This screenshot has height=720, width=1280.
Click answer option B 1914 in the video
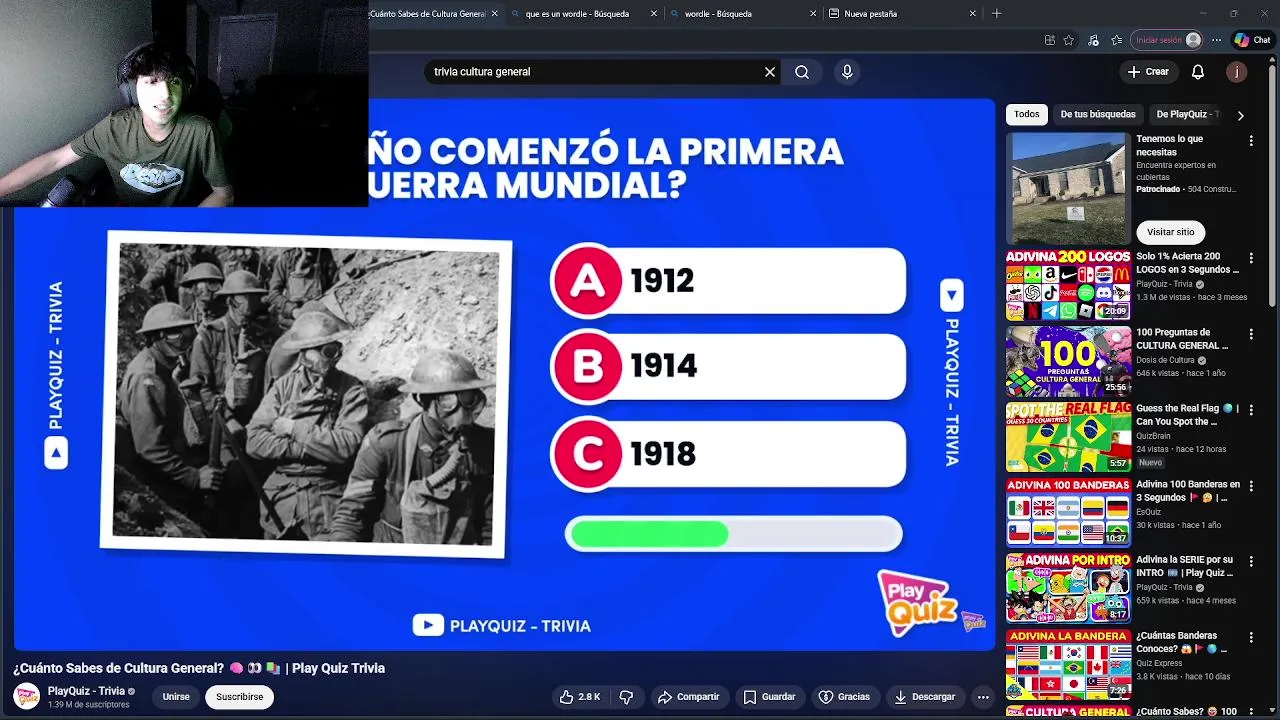[x=728, y=367]
